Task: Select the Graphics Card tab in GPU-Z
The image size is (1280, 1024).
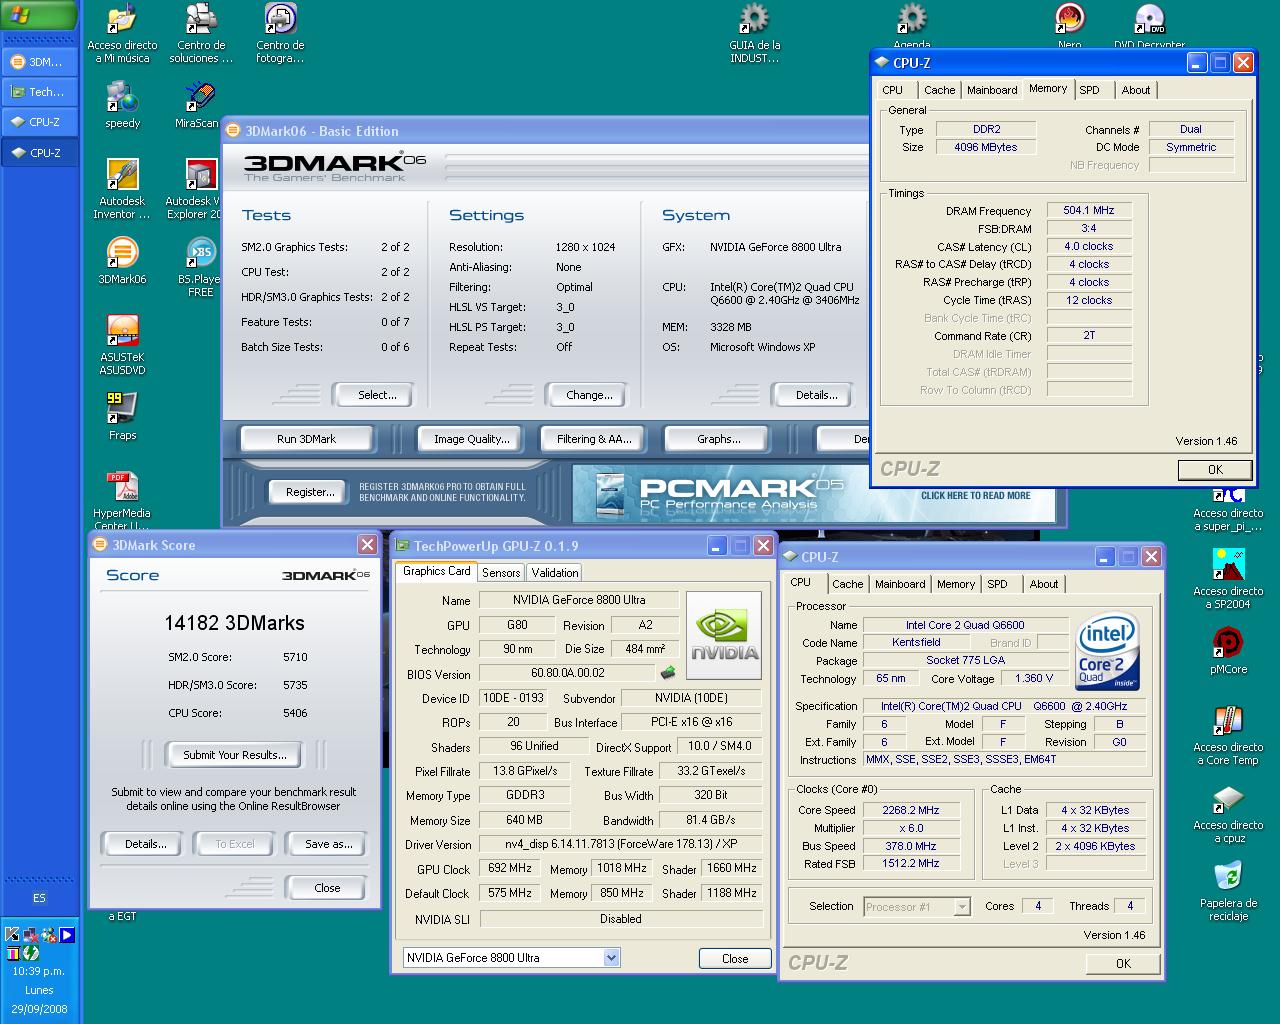Action: 436,571
